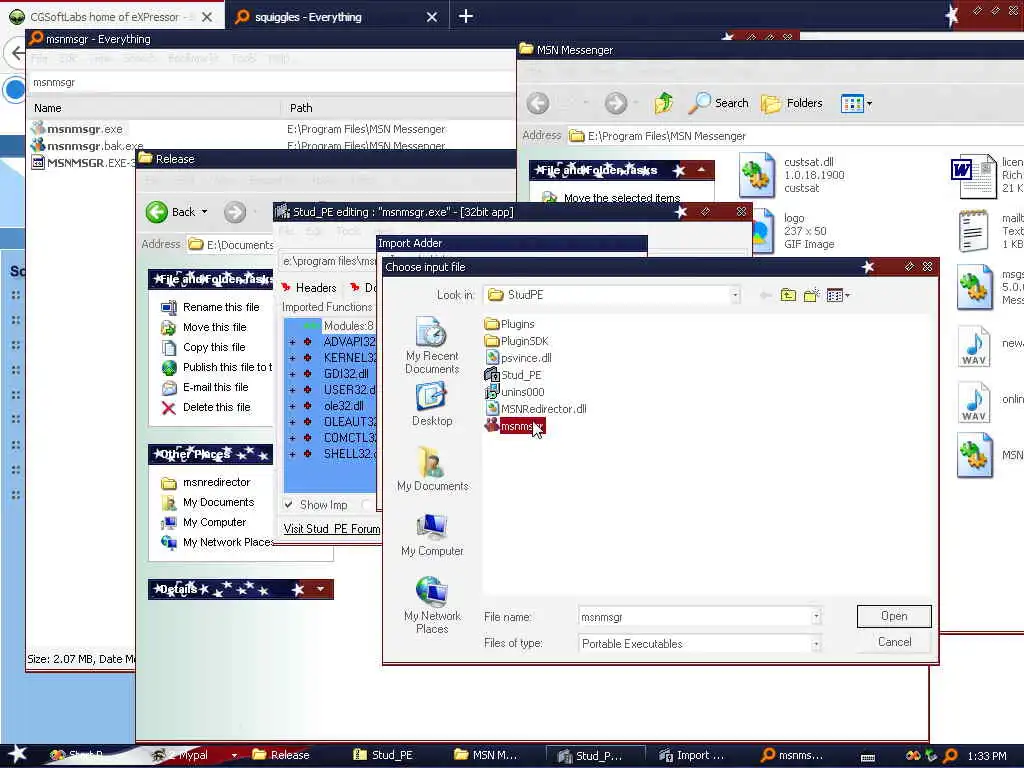Click the Create New Folder icon in dialog
Image resolution: width=1024 pixels, height=768 pixels.
(812, 295)
